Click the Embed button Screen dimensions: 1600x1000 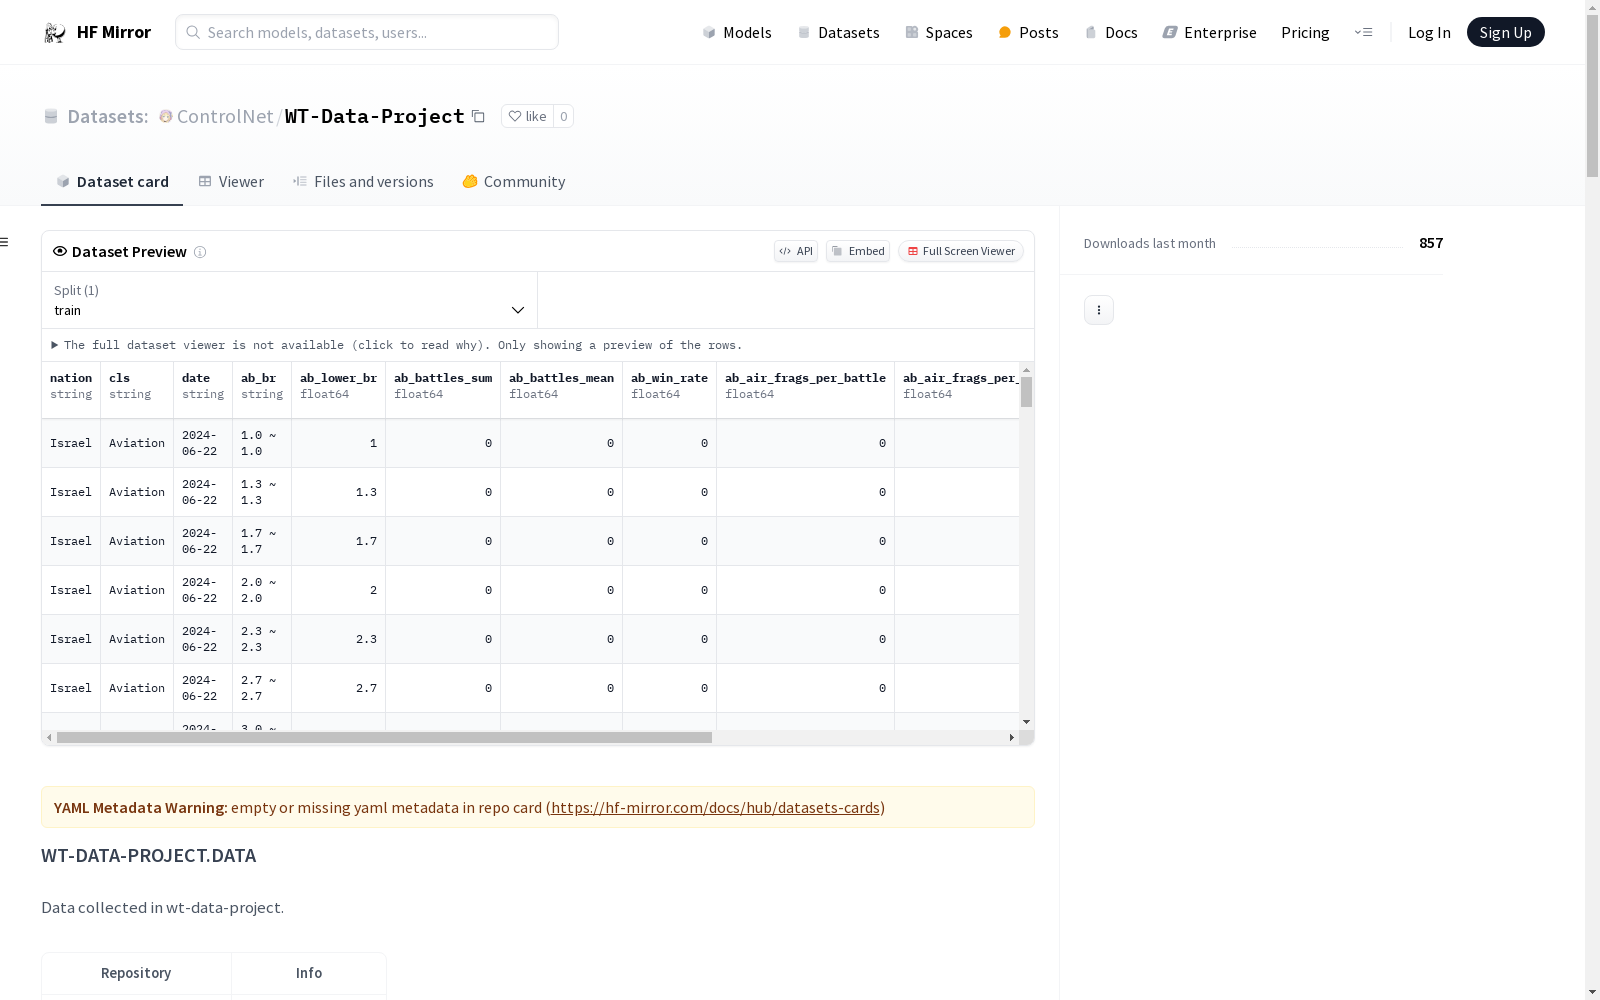coord(858,251)
